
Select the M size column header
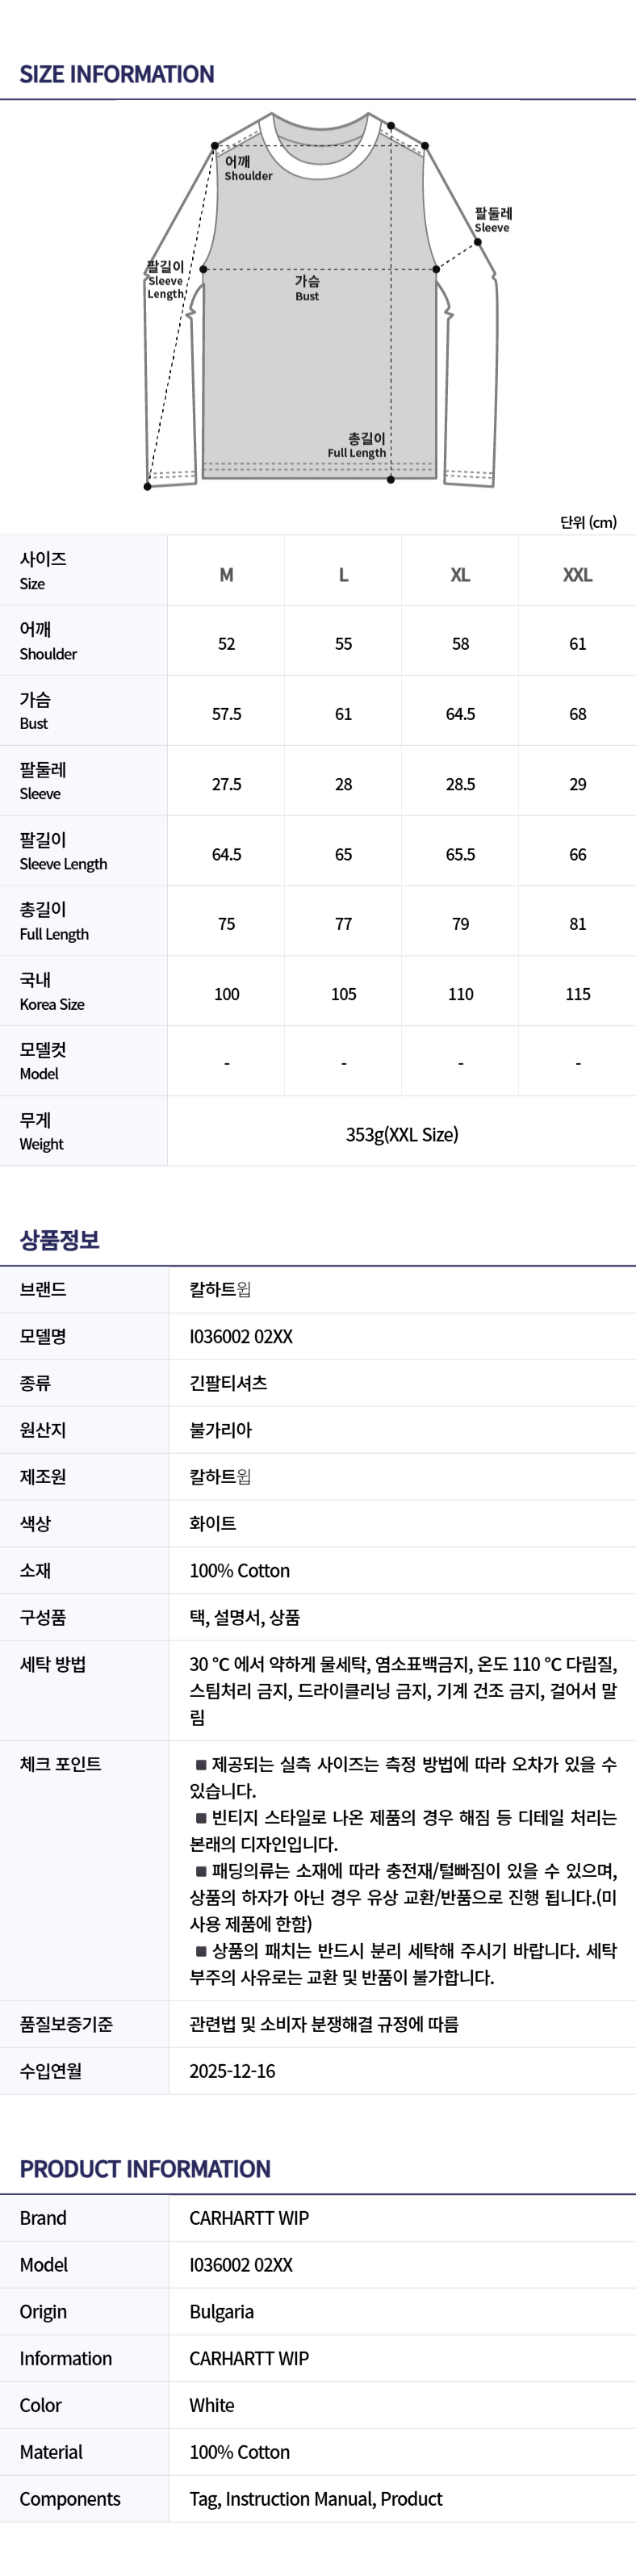pos(227,575)
